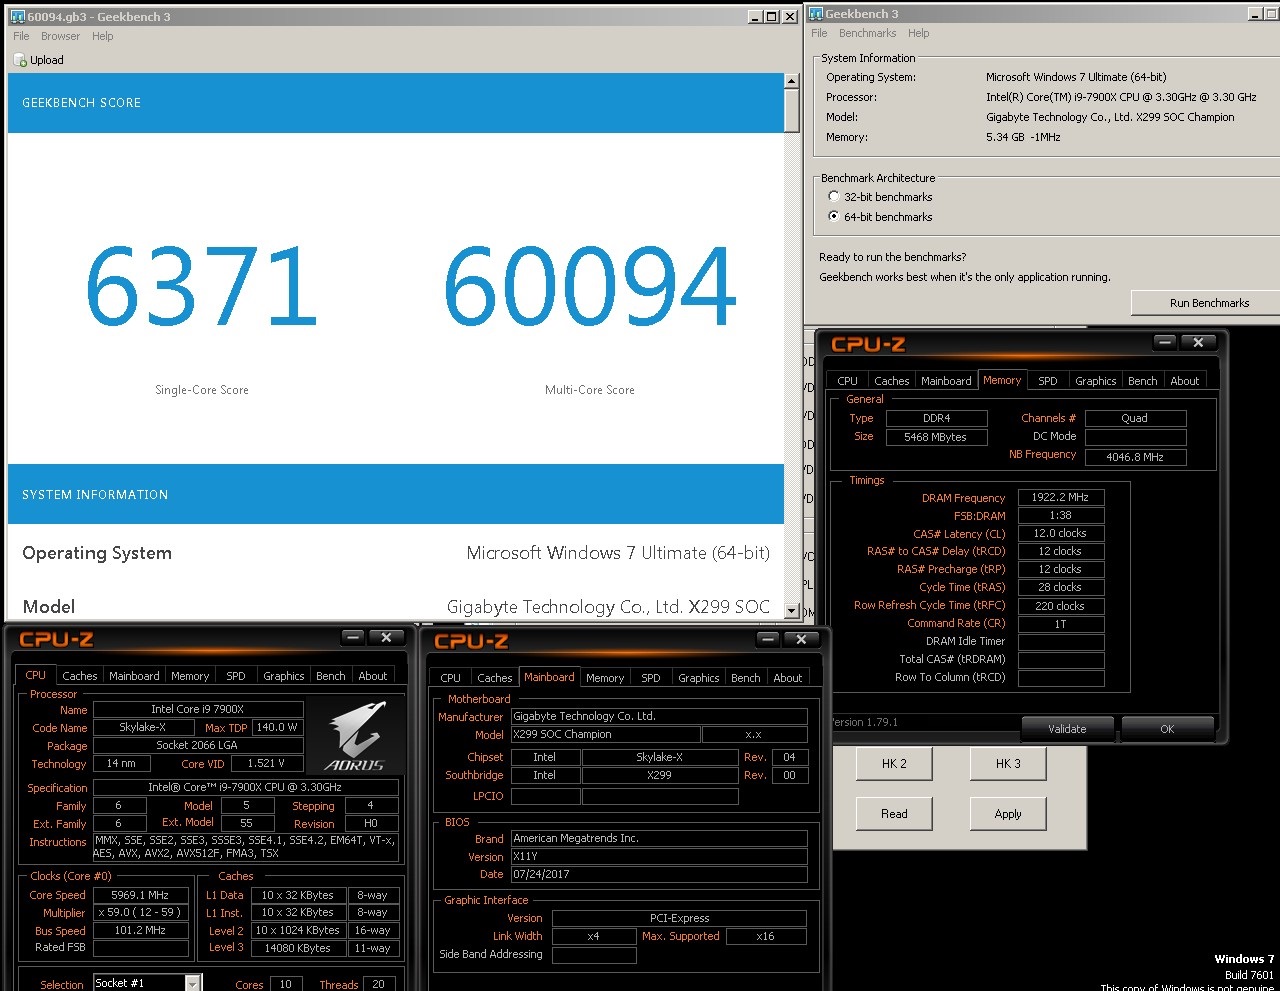Select About tab in CPU-Z Mainboard window
This screenshot has height=991, width=1280.
point(788,678)
